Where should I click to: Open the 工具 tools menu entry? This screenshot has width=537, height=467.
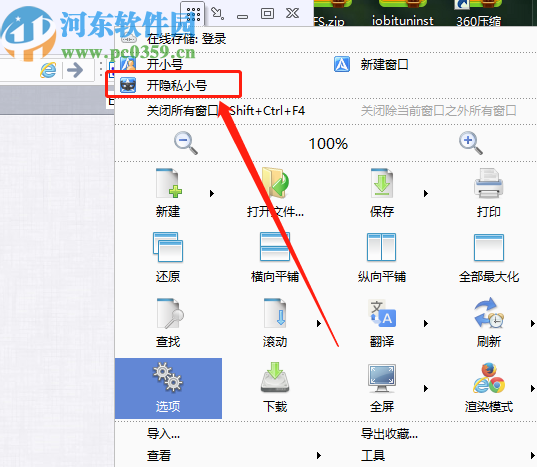pyautogui.click(x=373, y=455)
